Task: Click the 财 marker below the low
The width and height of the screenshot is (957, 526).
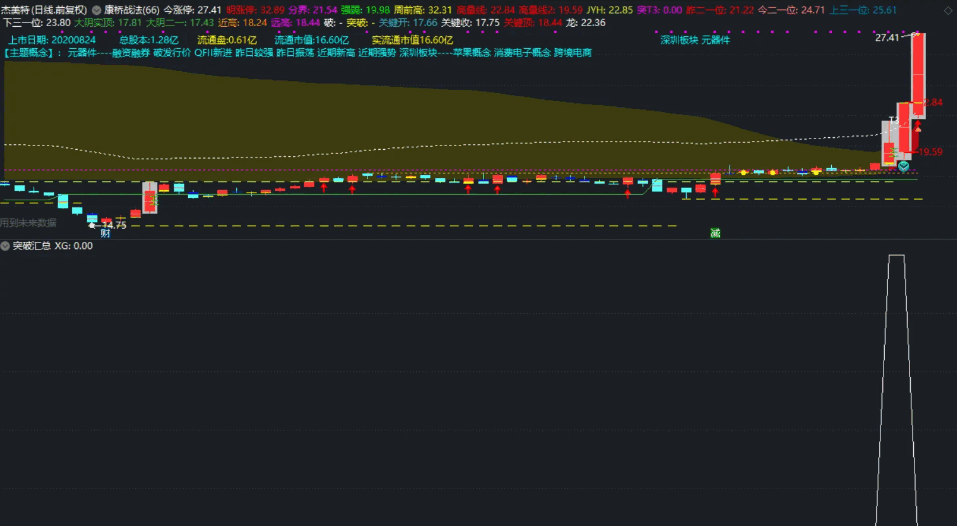Action: point(106,233)
